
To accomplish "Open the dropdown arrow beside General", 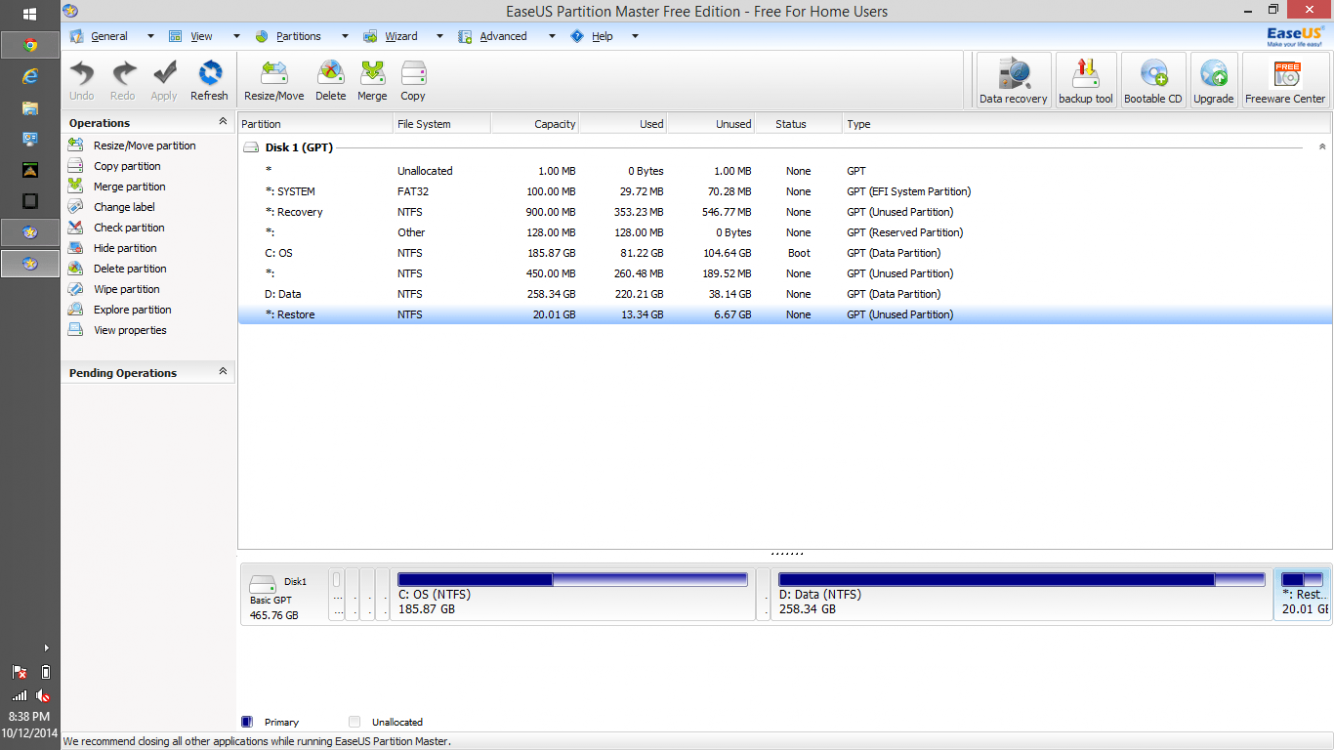I will pyautogui.click(x=150, y=36).
